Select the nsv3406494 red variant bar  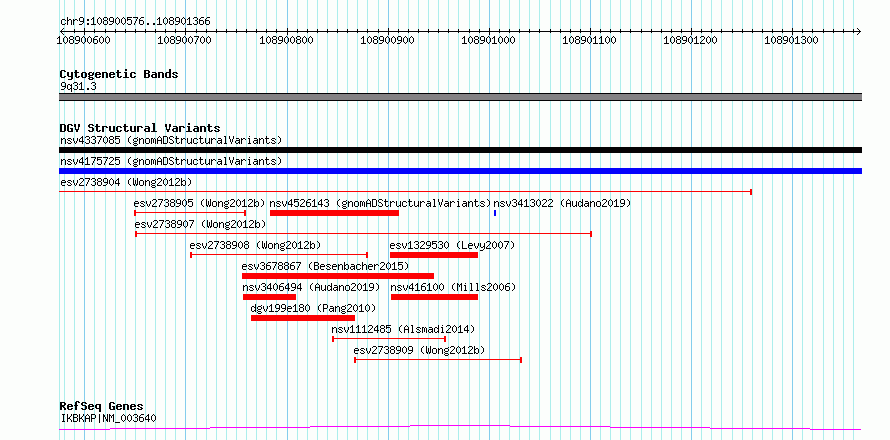(270, 297)
